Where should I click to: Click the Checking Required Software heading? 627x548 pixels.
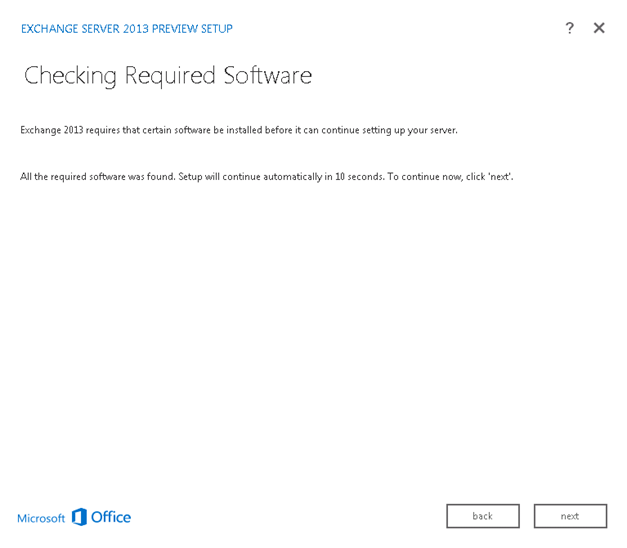[168, 76]
